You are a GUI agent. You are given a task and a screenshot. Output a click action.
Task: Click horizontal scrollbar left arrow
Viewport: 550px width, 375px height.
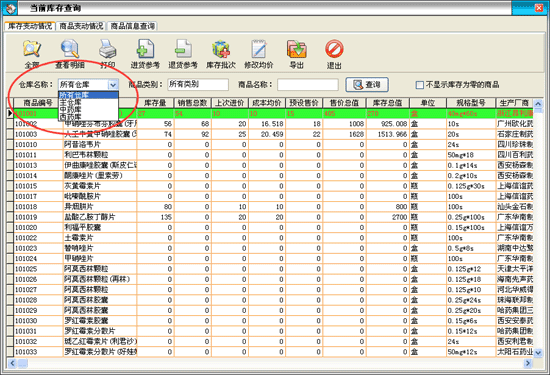click(x=12, y=363)
